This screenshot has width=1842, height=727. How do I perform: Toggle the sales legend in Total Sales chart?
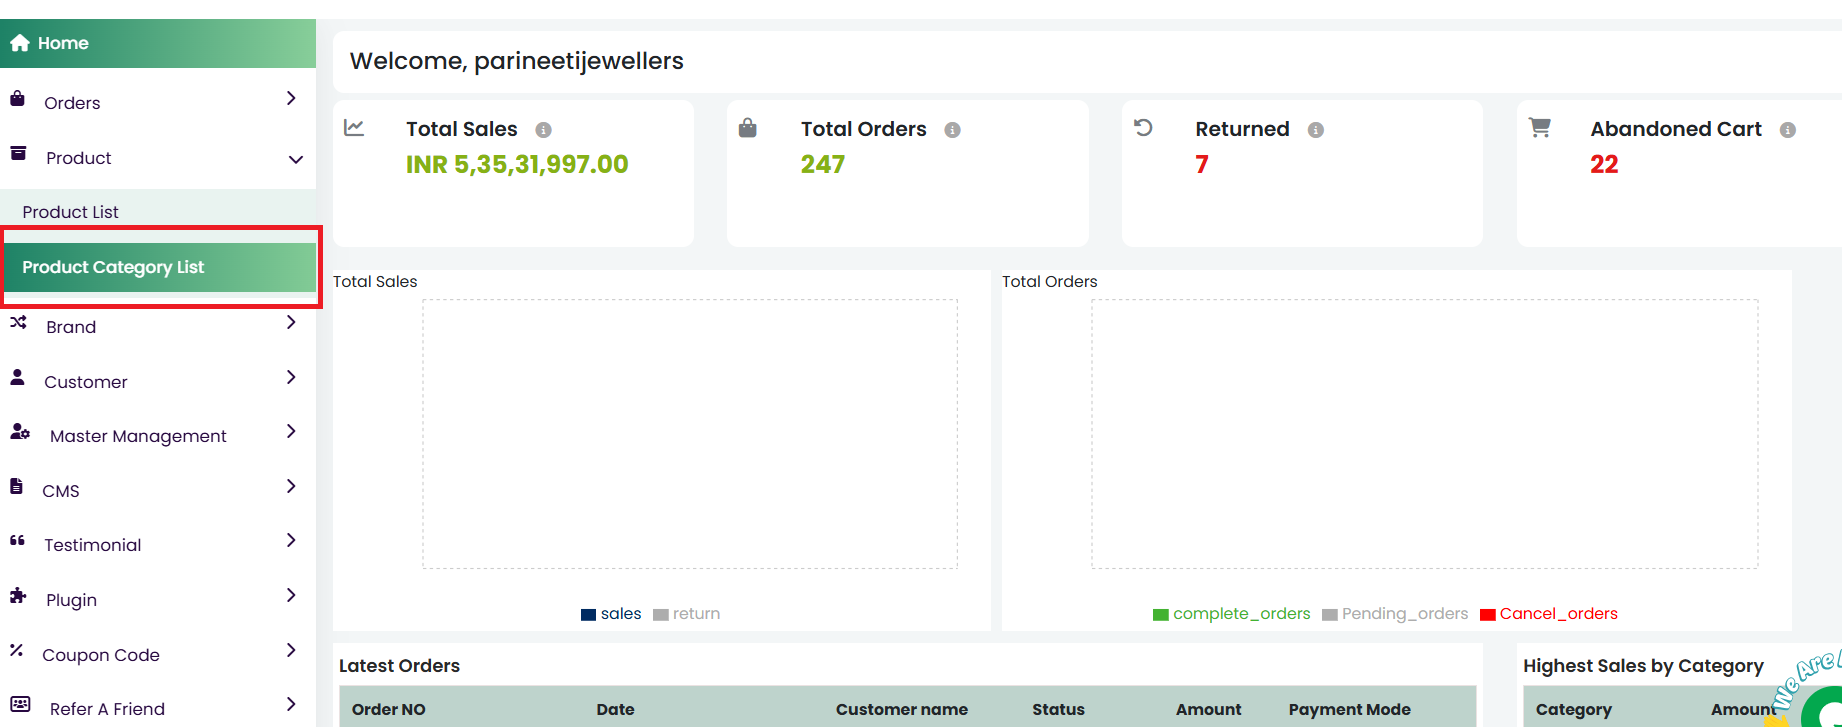coord(611,614)
